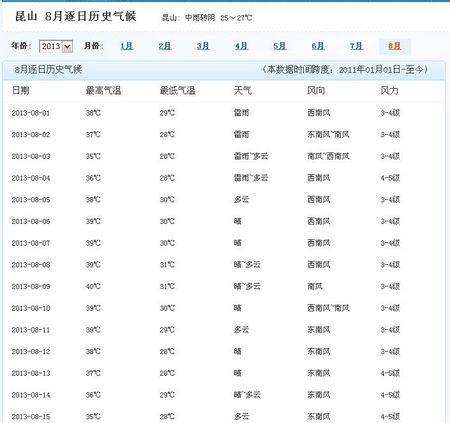Image resolution: width=450 pixels, height=423 pixels.
Task: Click the 南风 wind cell for 2013-08-09
Action: coord(315,286)
